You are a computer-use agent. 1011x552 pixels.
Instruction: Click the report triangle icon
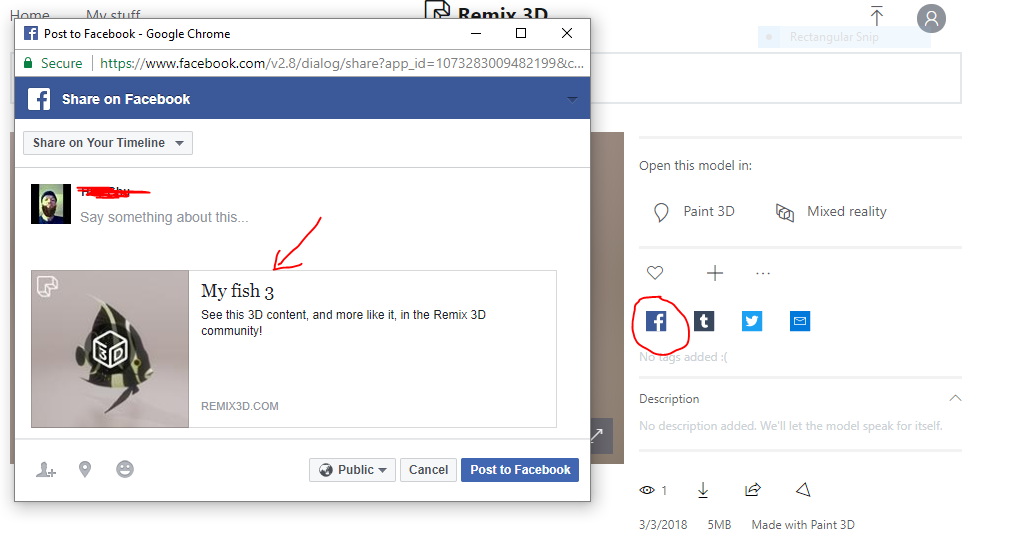[803, 490]
